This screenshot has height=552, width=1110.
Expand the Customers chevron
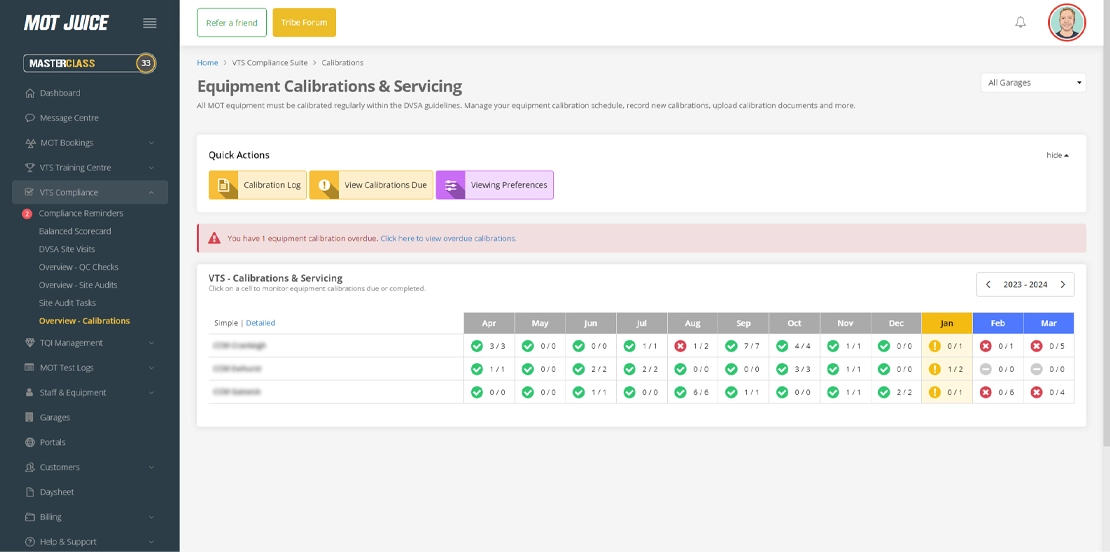click(151, 467)
